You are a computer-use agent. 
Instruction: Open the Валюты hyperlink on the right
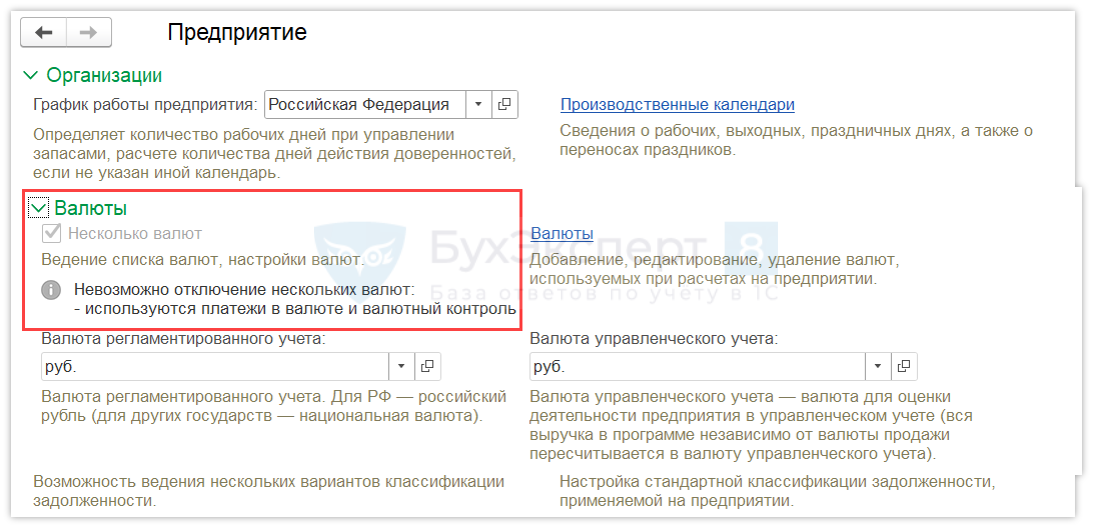pyautogui.click(x=562, y=234)
